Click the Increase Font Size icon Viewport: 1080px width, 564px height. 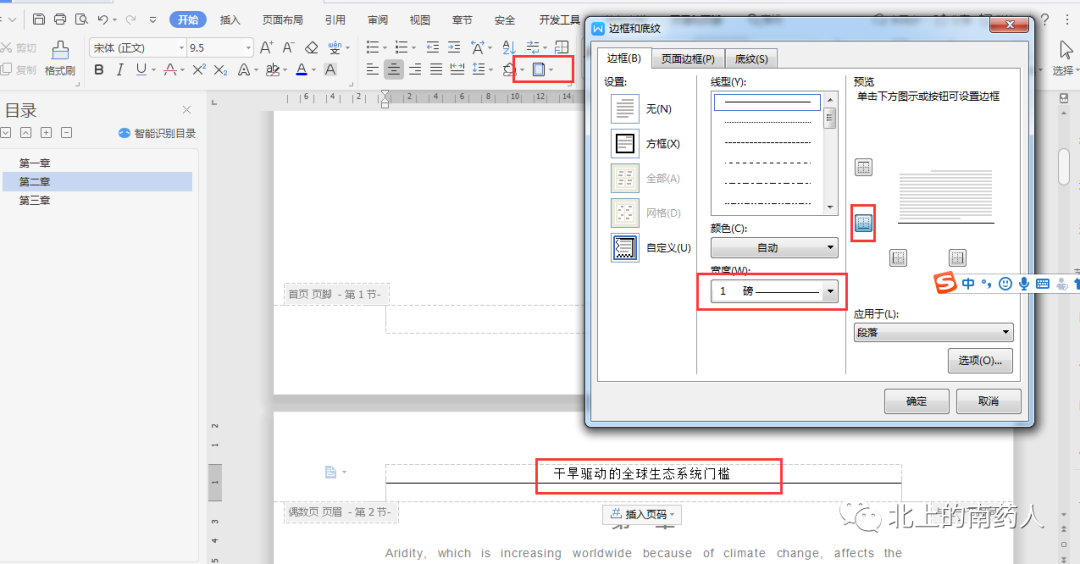click(x=267, y=48)
